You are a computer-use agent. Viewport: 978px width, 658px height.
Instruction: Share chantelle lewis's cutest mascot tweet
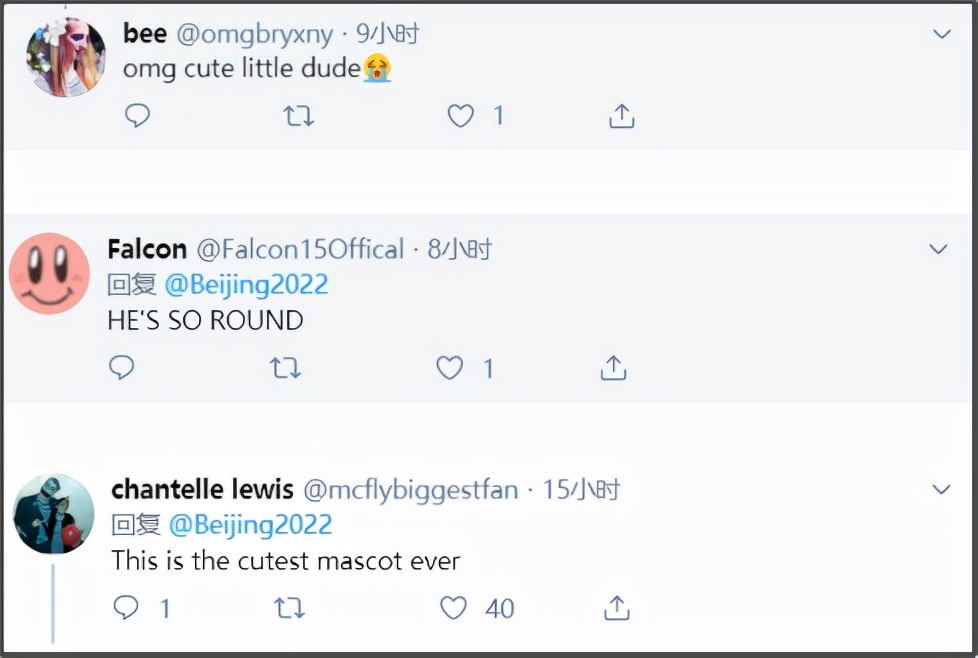click(x=617, y=608)
